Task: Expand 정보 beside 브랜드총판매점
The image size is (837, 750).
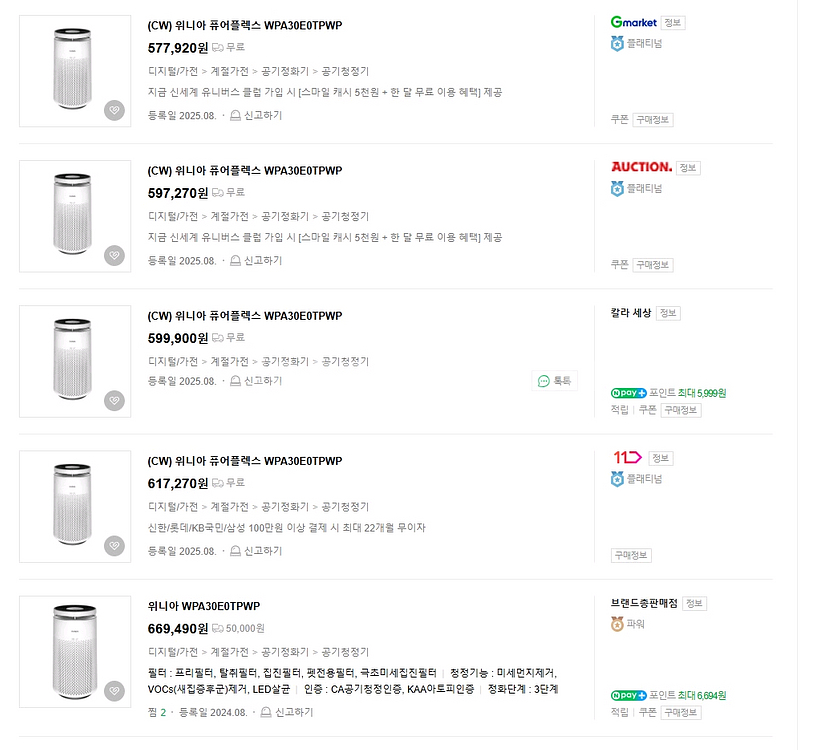Action: tap(694, 604)
